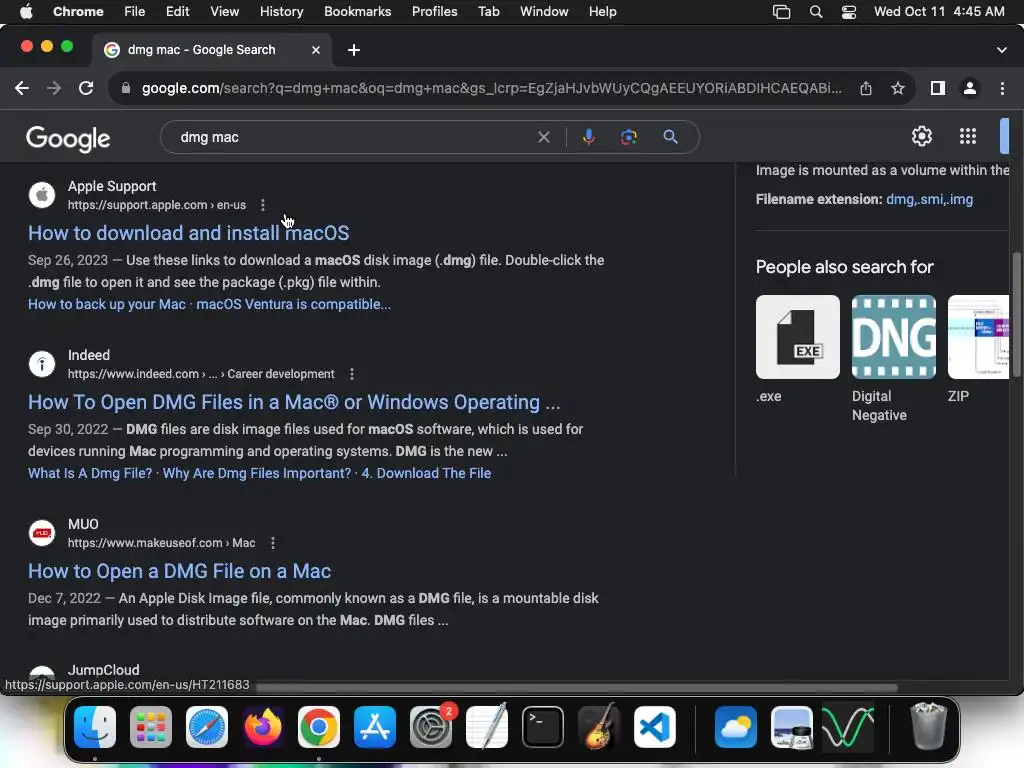Screen dimensions: 1024x768
Task: Open 'How to download and install macOS'
Action: pyautogui.click(x=188, y=233)
